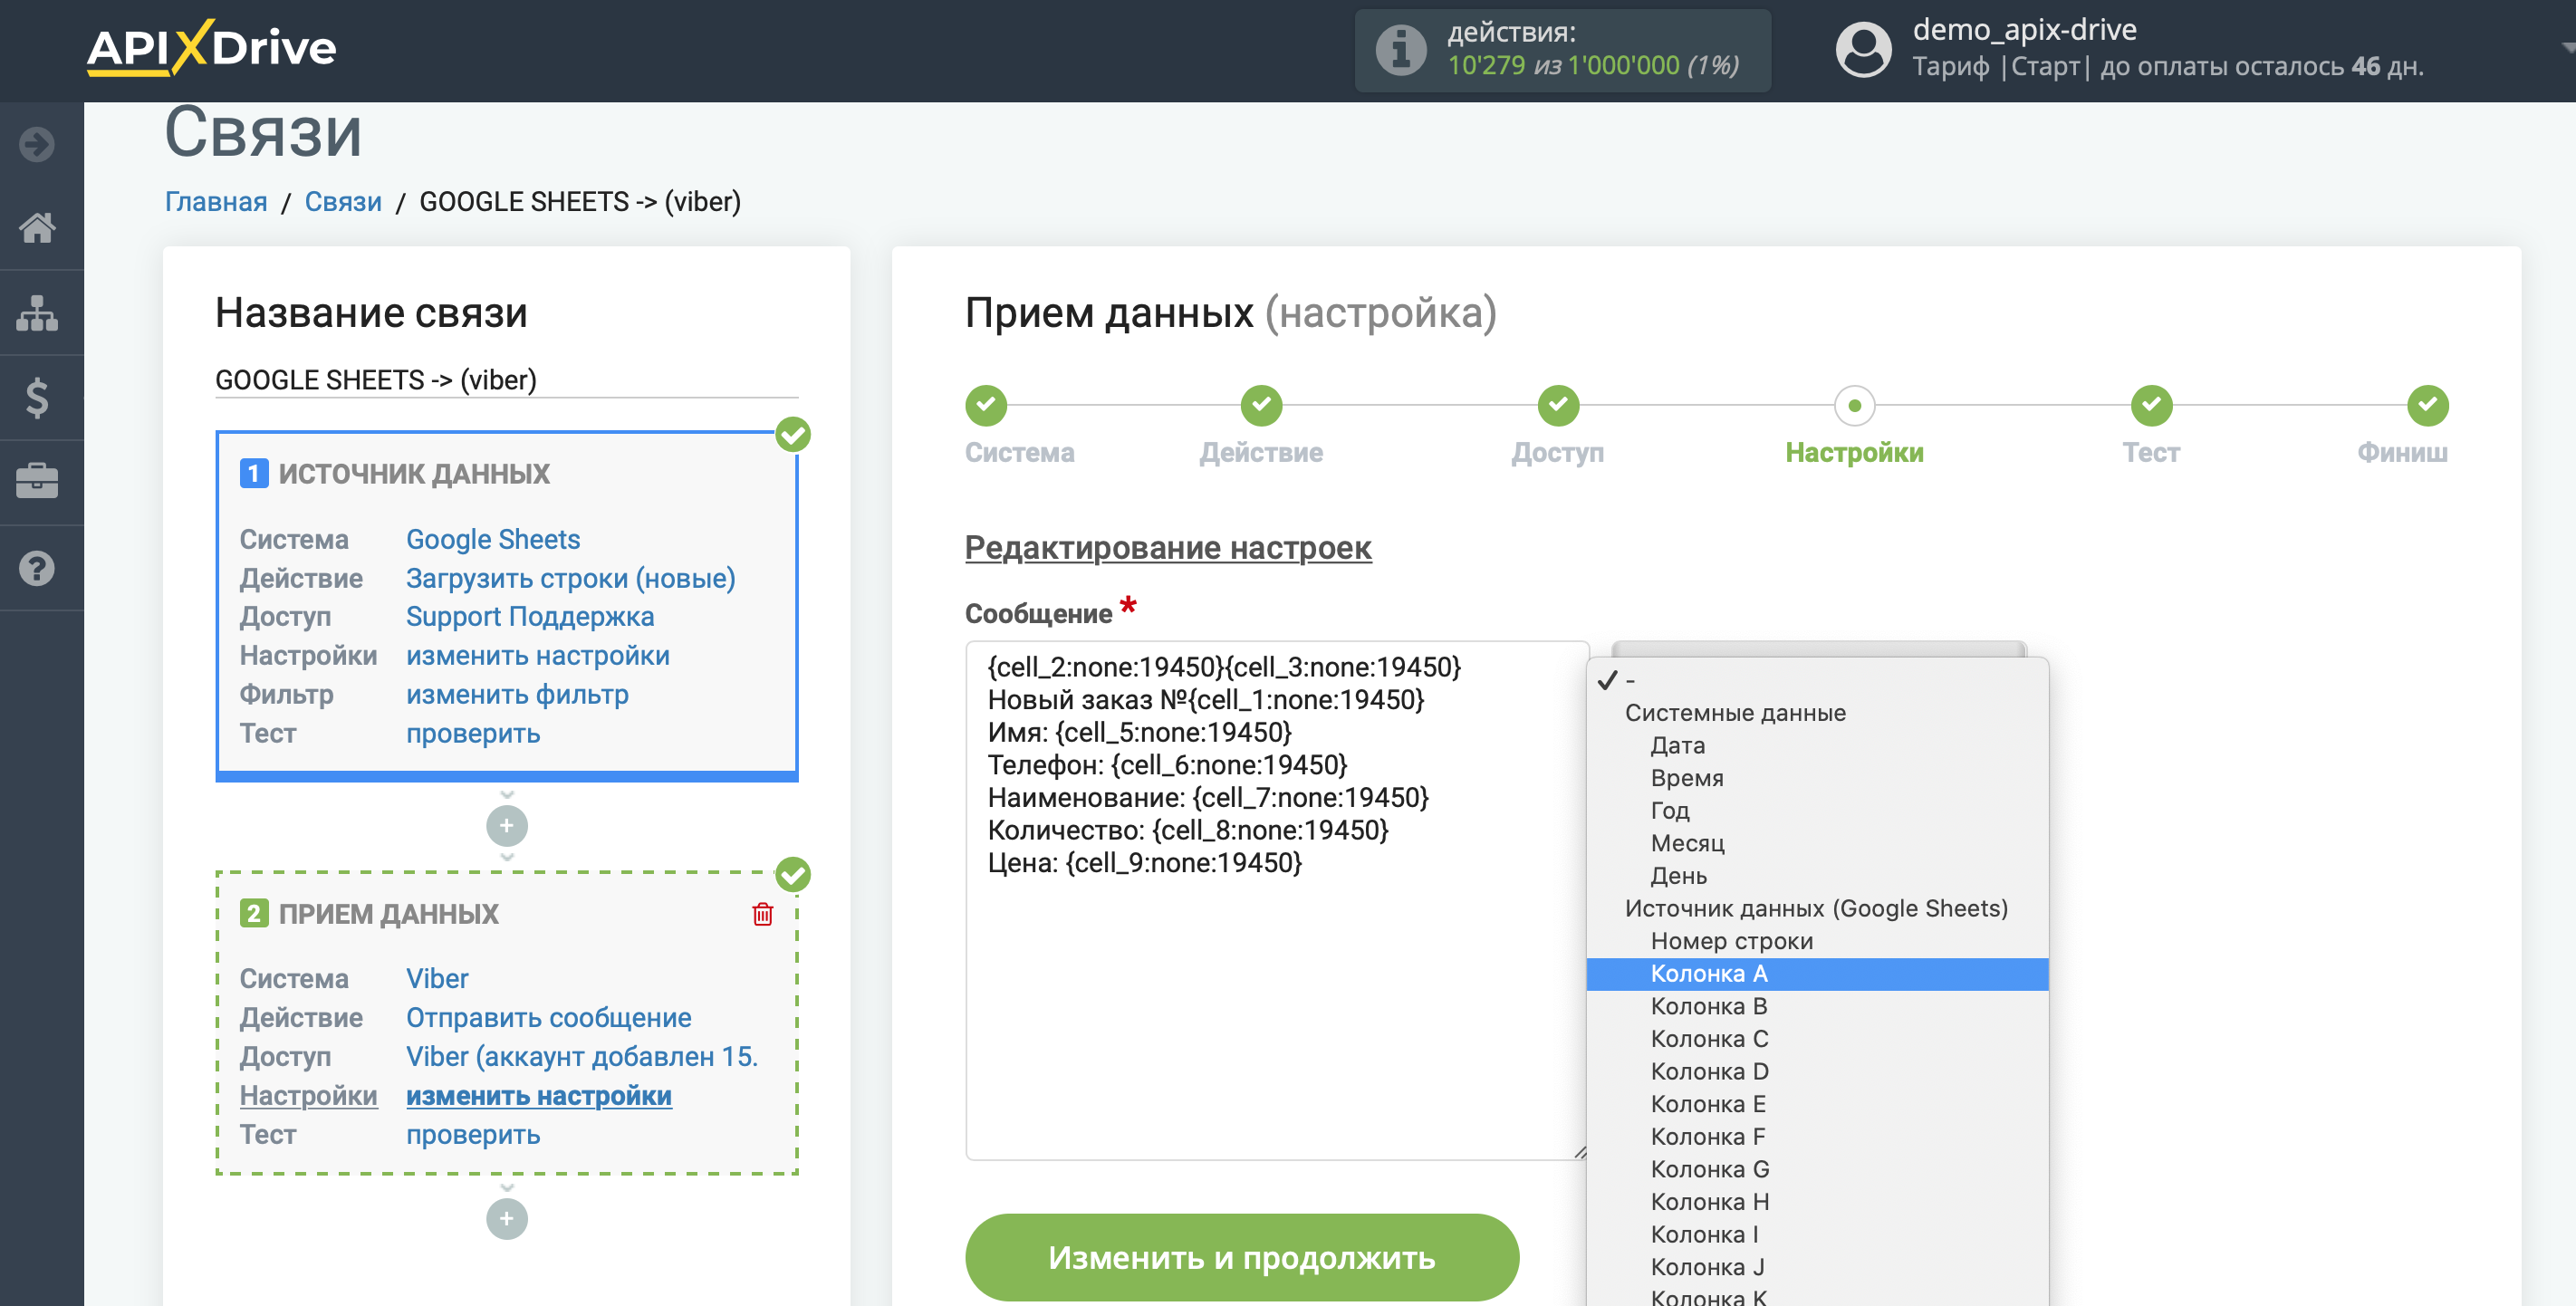Viewport: 2576px width, 1306px height.
Task: Select Год from dropdown list
Action: coord(1817,810)
